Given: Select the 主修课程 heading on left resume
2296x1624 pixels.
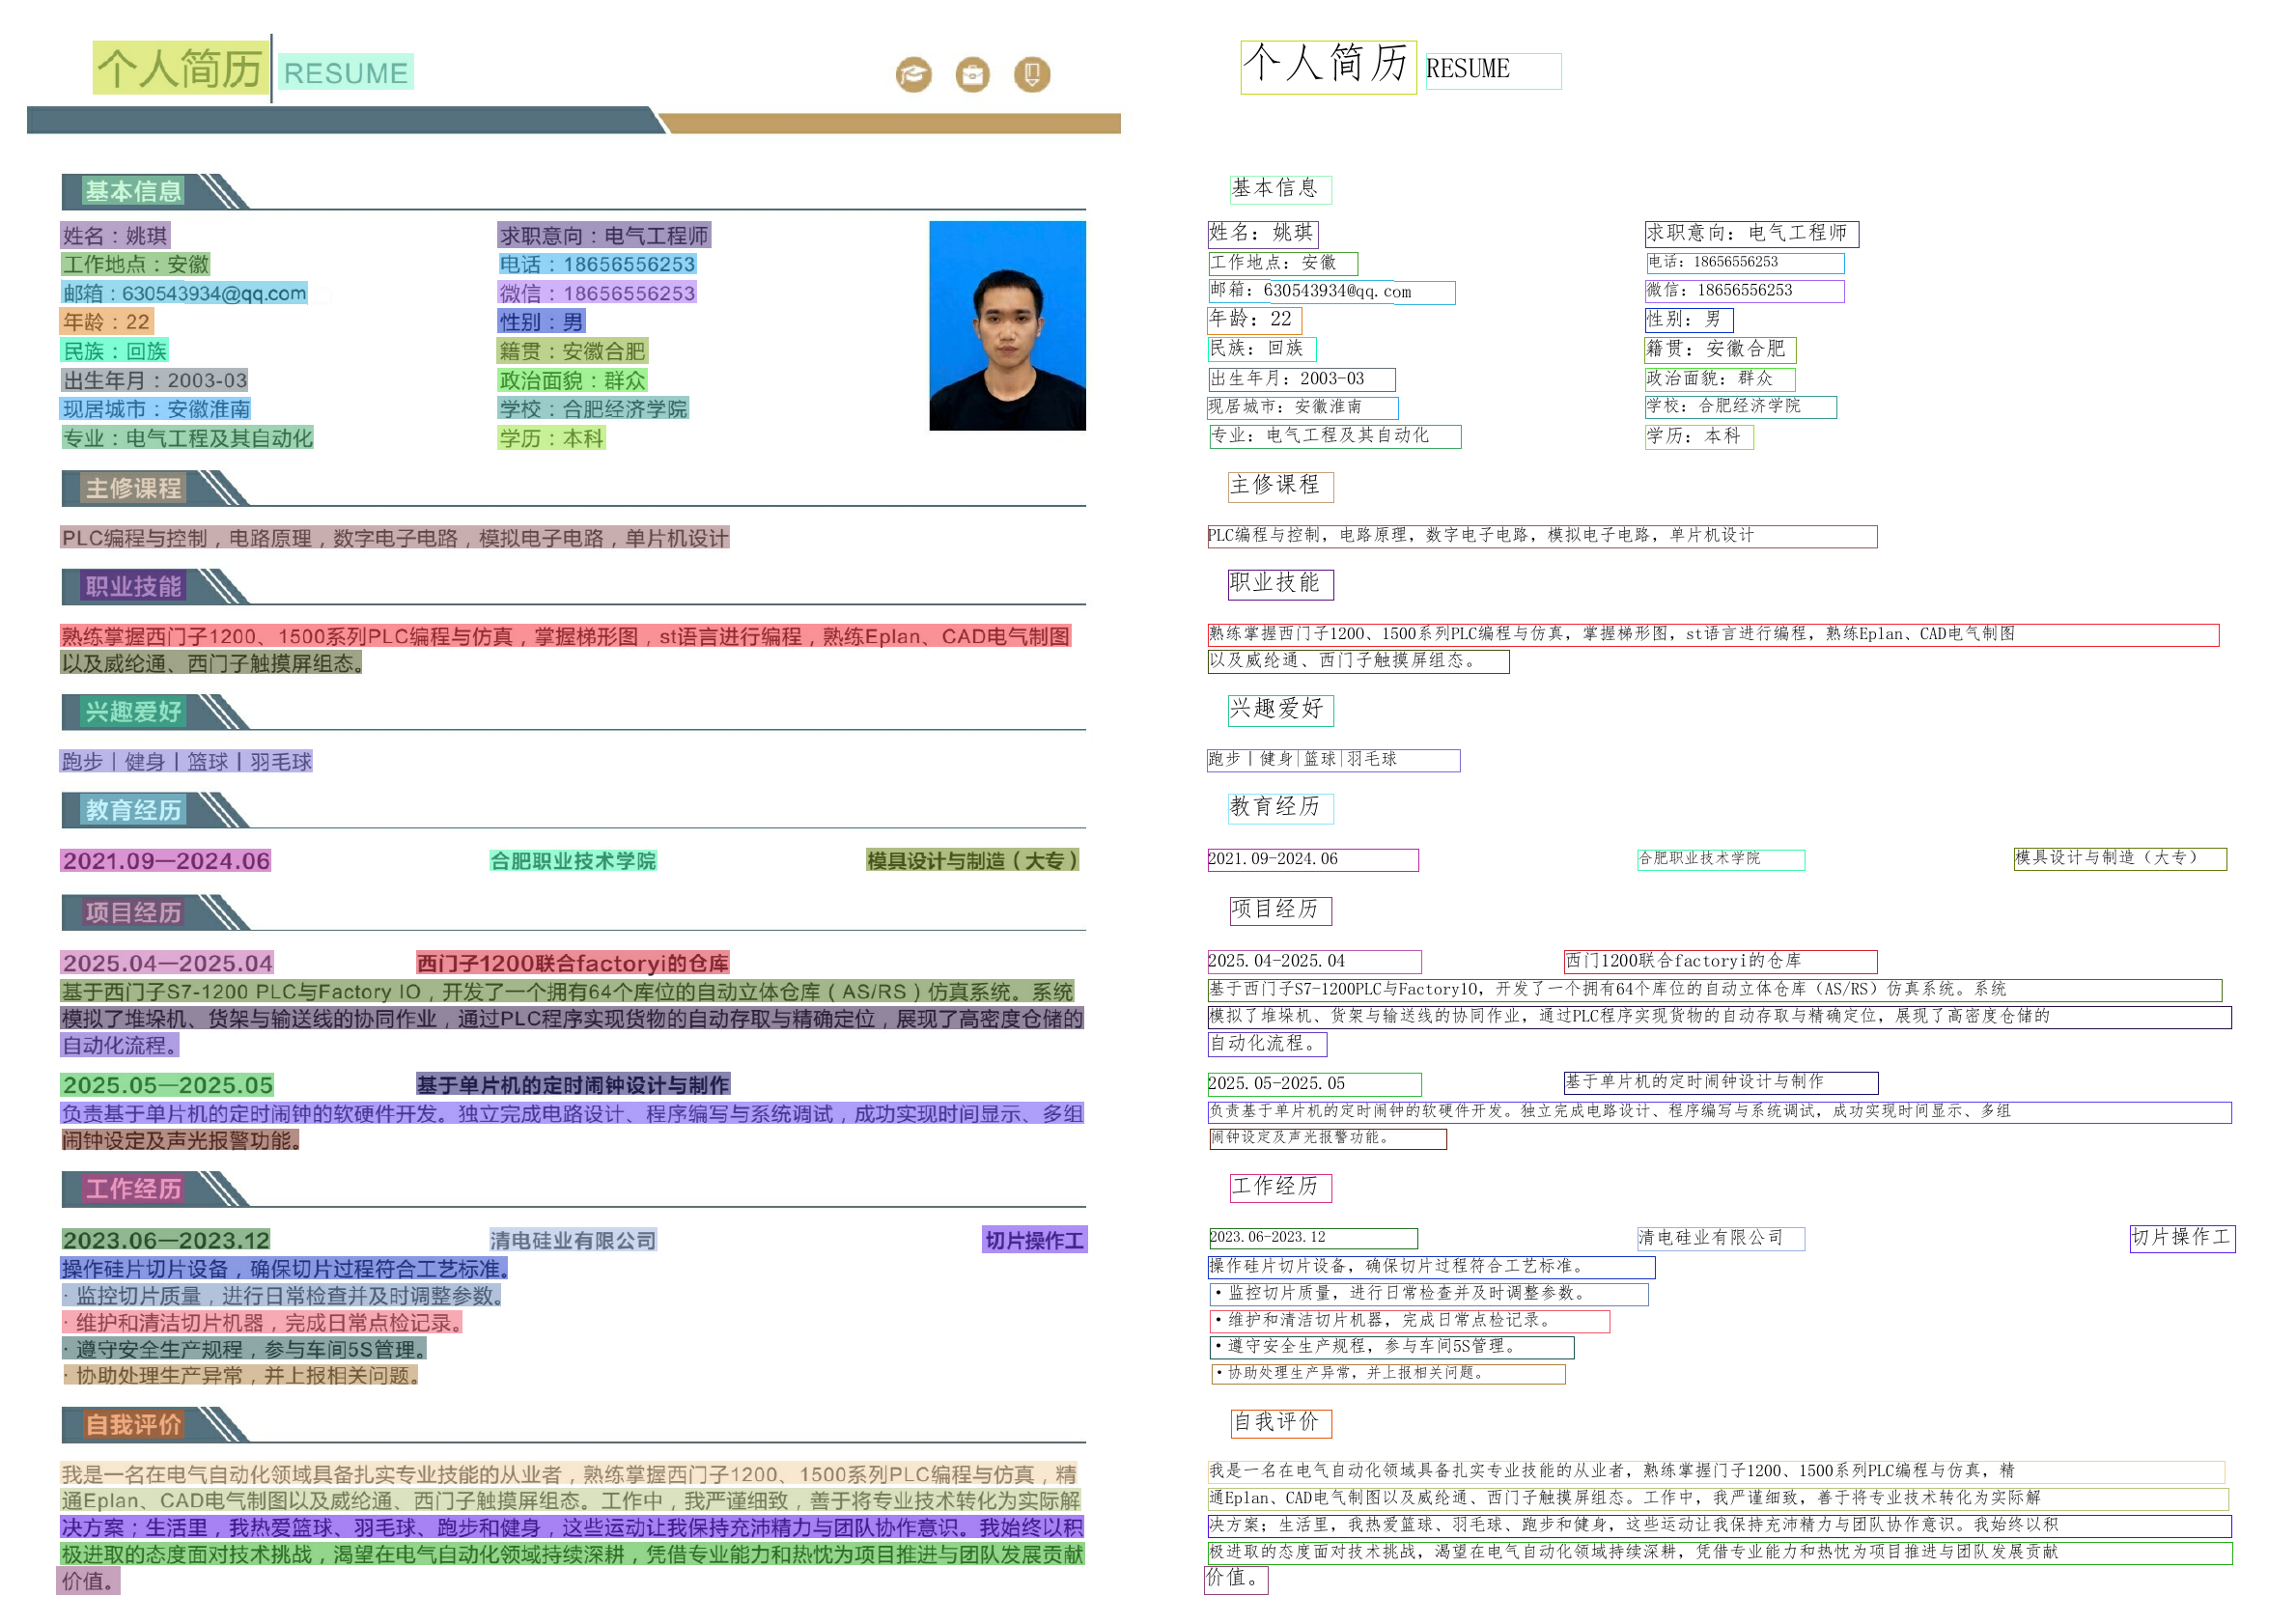Looking at the screenshot, I should [x=133, y=488].
